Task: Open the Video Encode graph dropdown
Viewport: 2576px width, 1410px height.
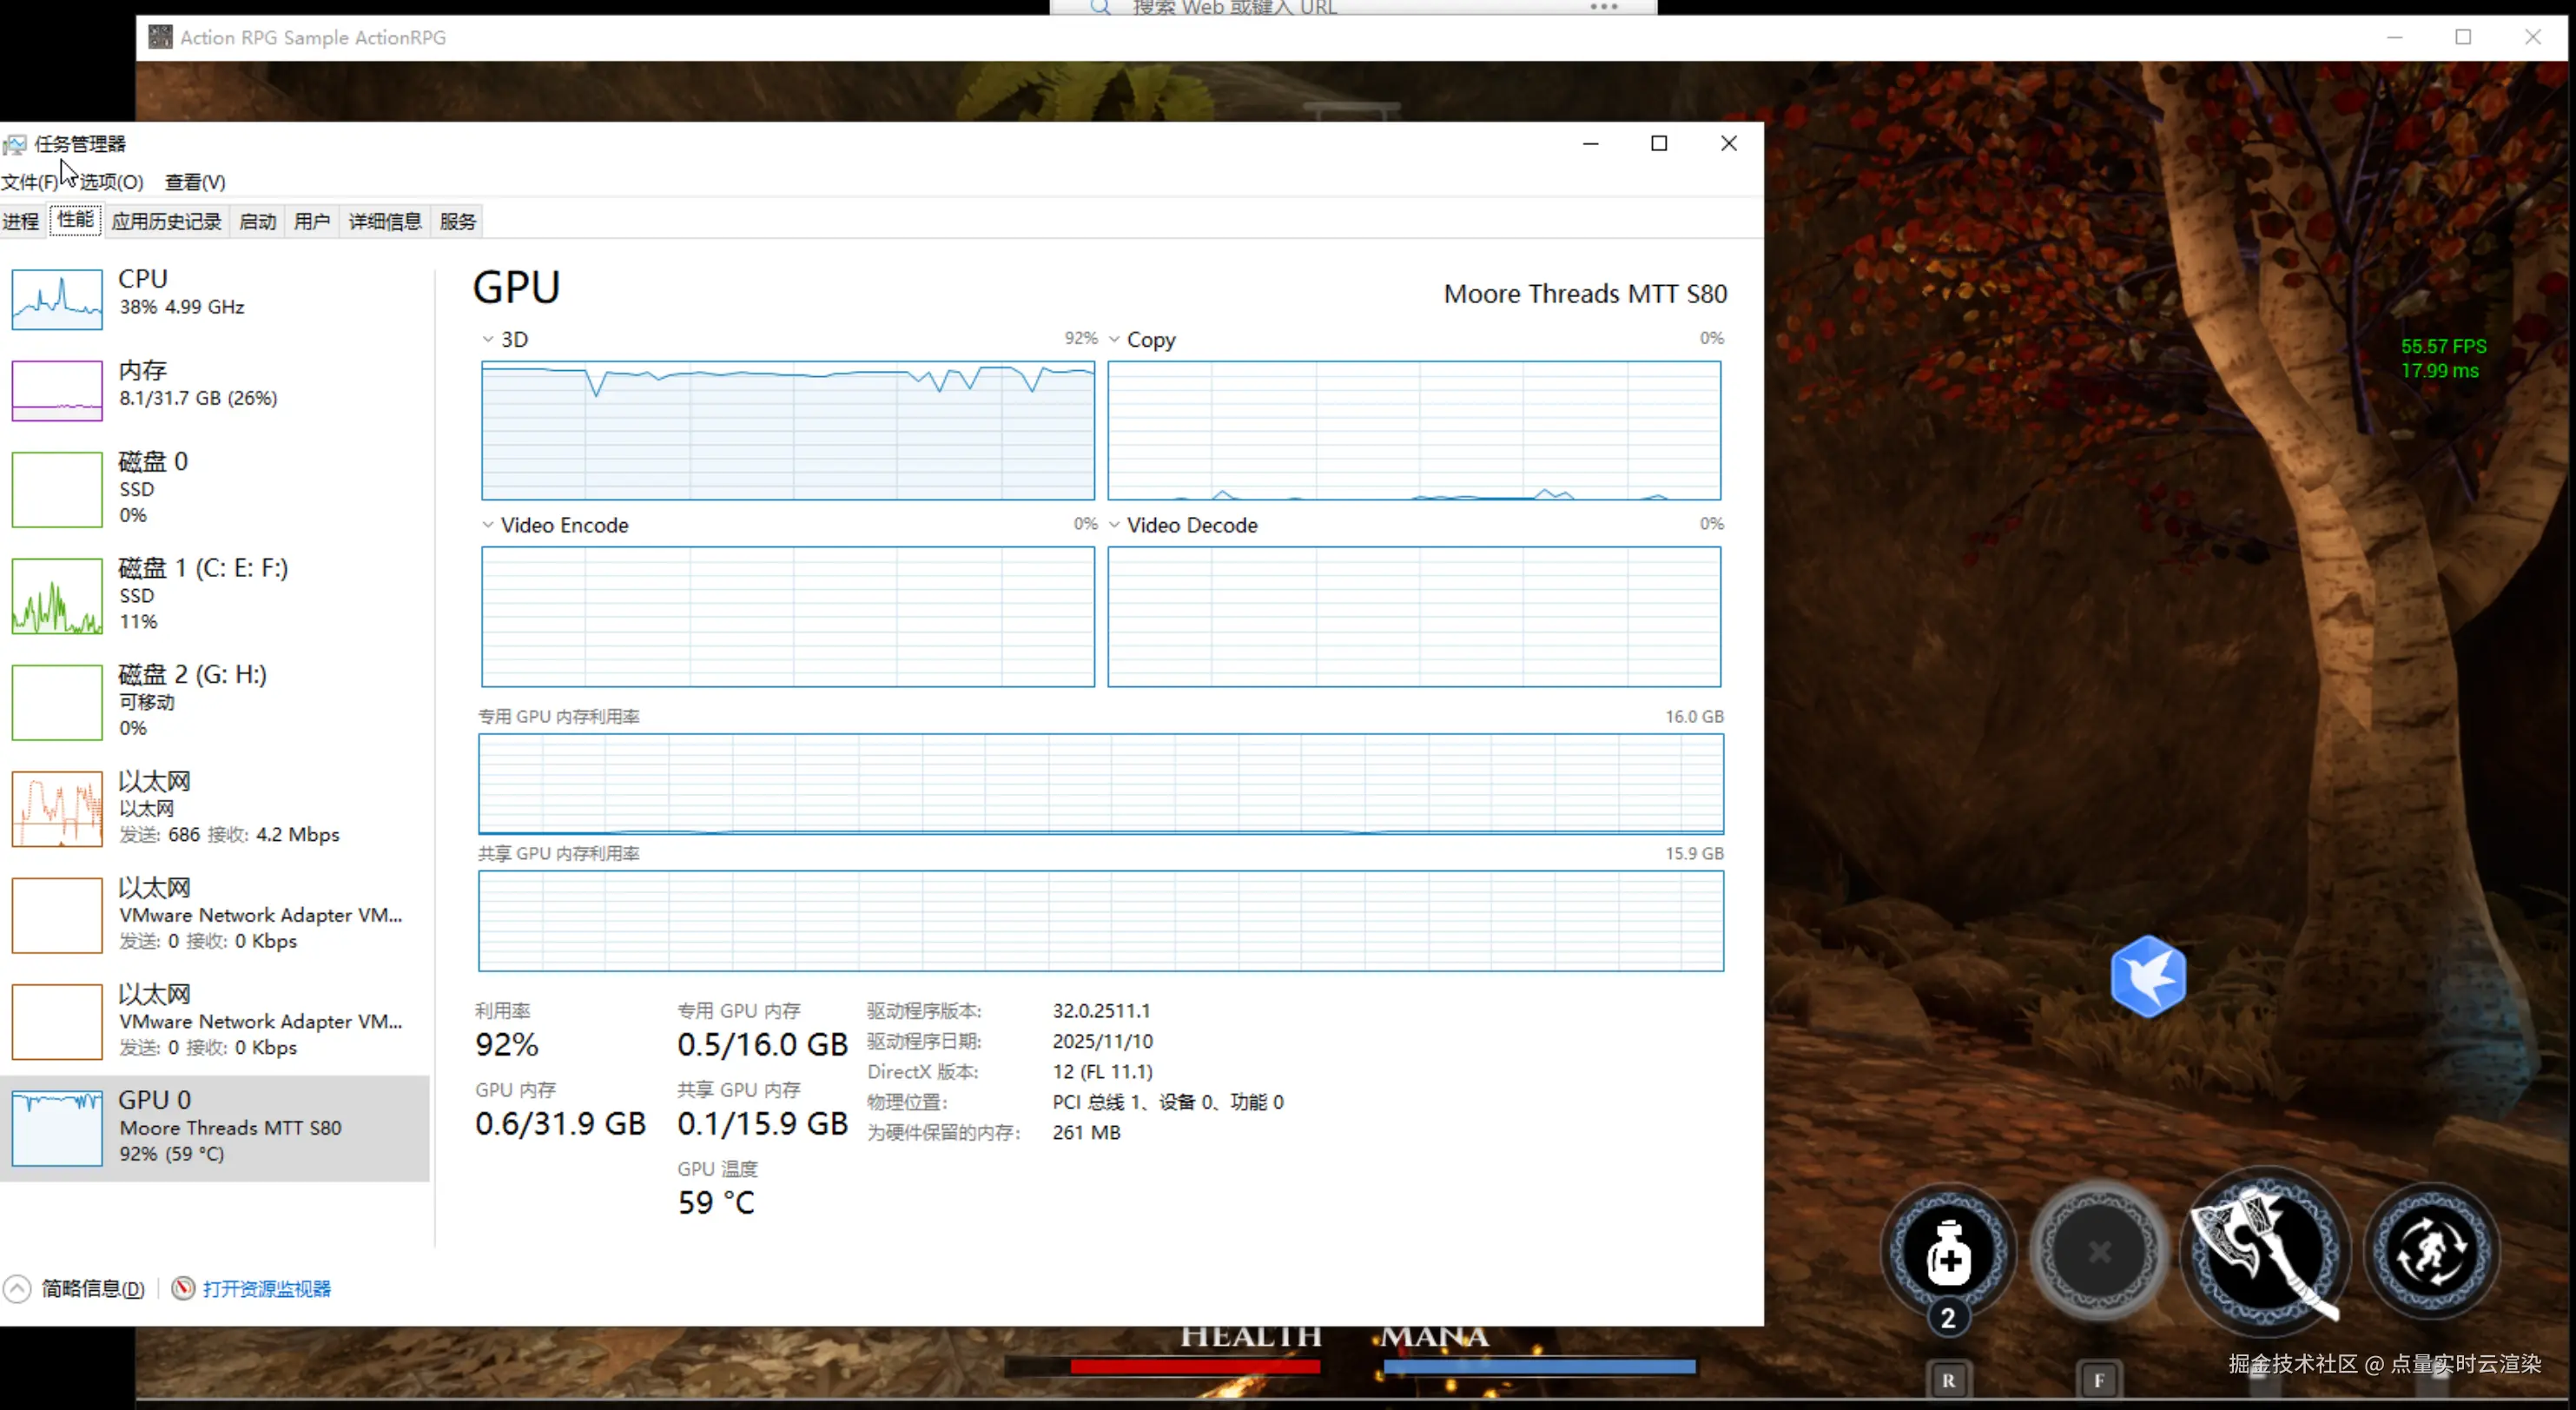Action: pos(488,525)
